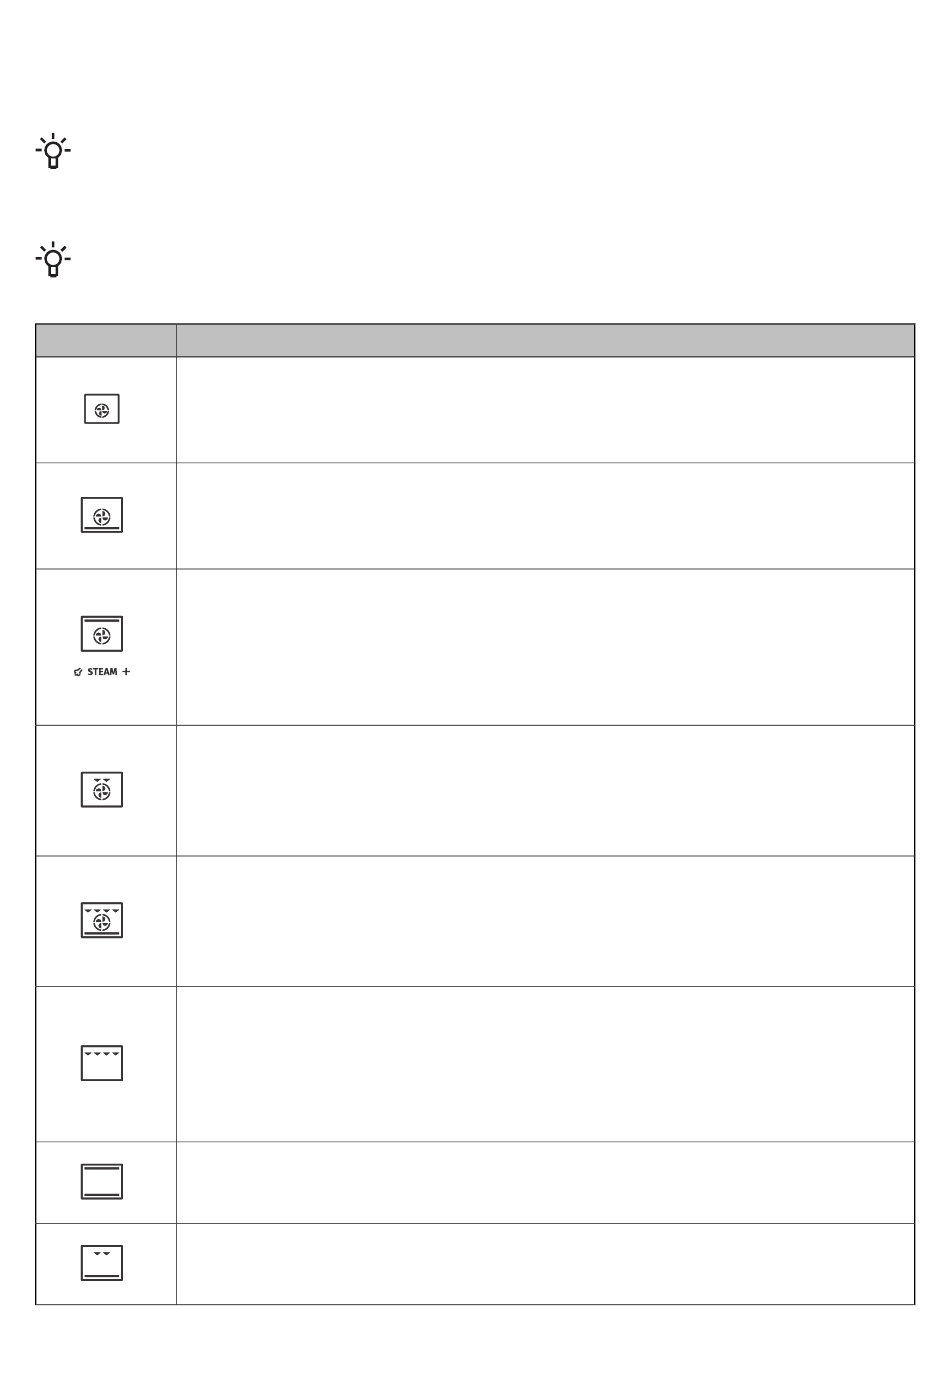Click the lower lightbulb tip icon
950x1383 pixels.
click(53, 260)
